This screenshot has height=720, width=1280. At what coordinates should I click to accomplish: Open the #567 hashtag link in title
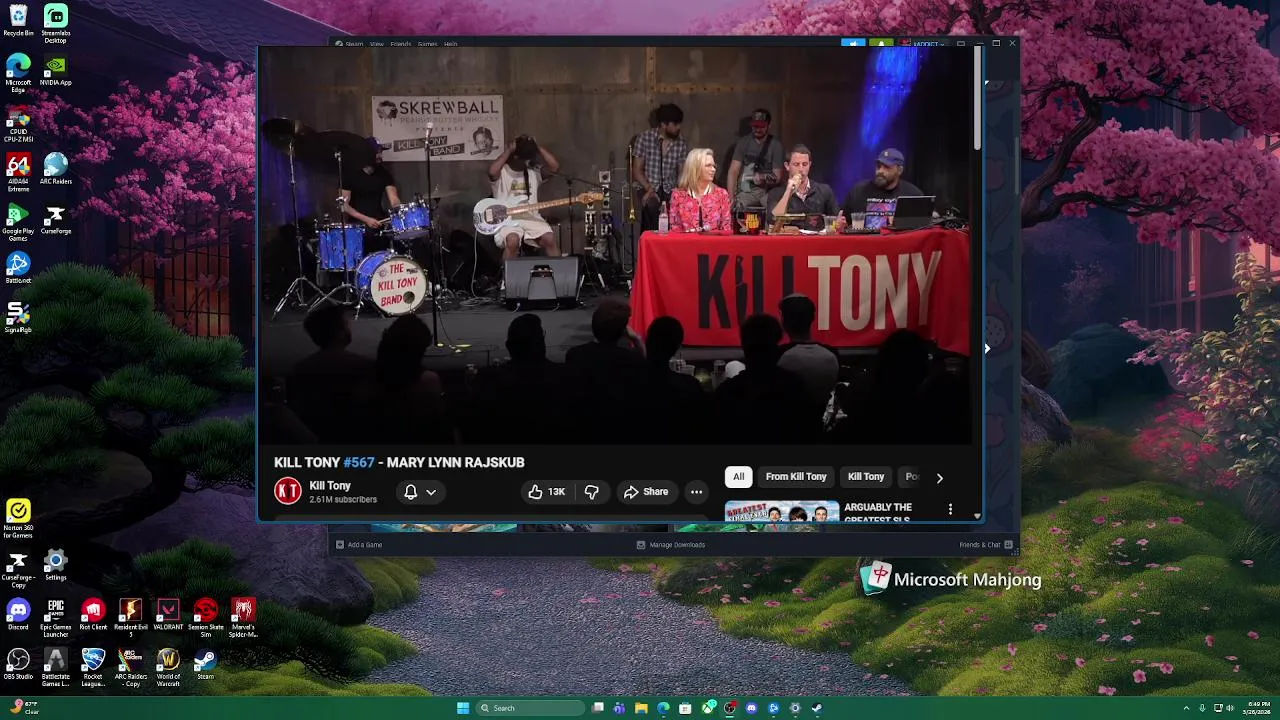[x=358, y=463]
